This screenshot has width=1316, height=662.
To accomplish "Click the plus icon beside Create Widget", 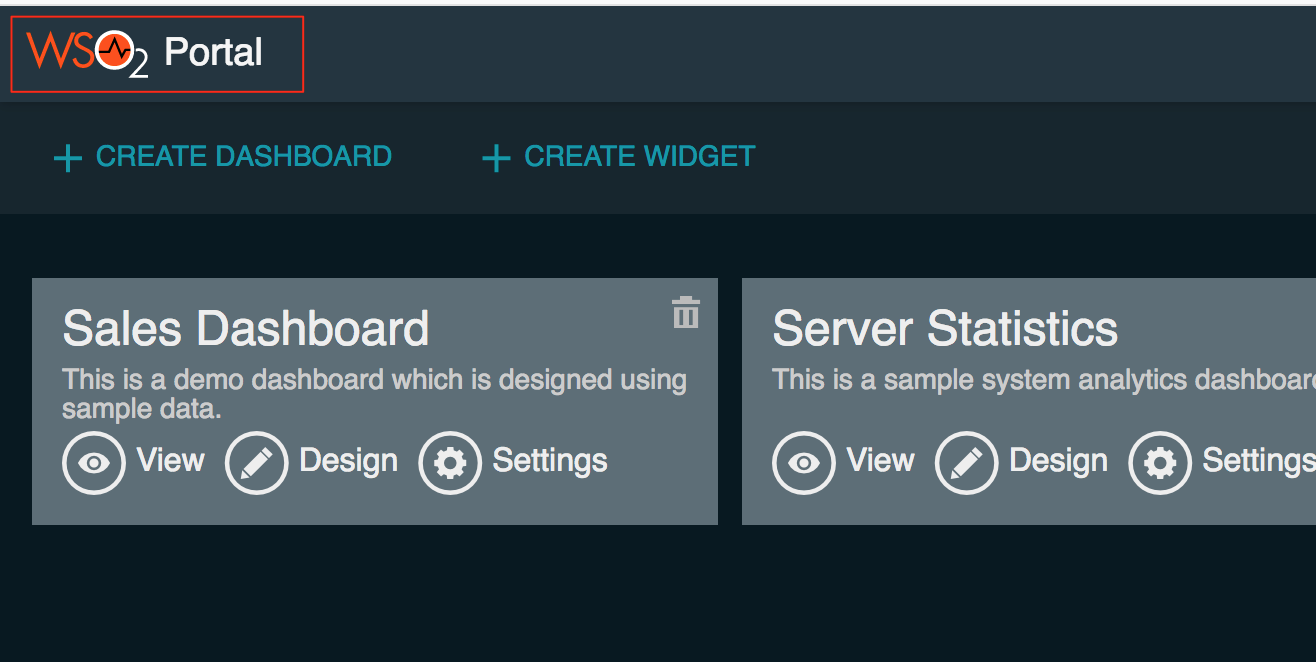I will [496, 158].
